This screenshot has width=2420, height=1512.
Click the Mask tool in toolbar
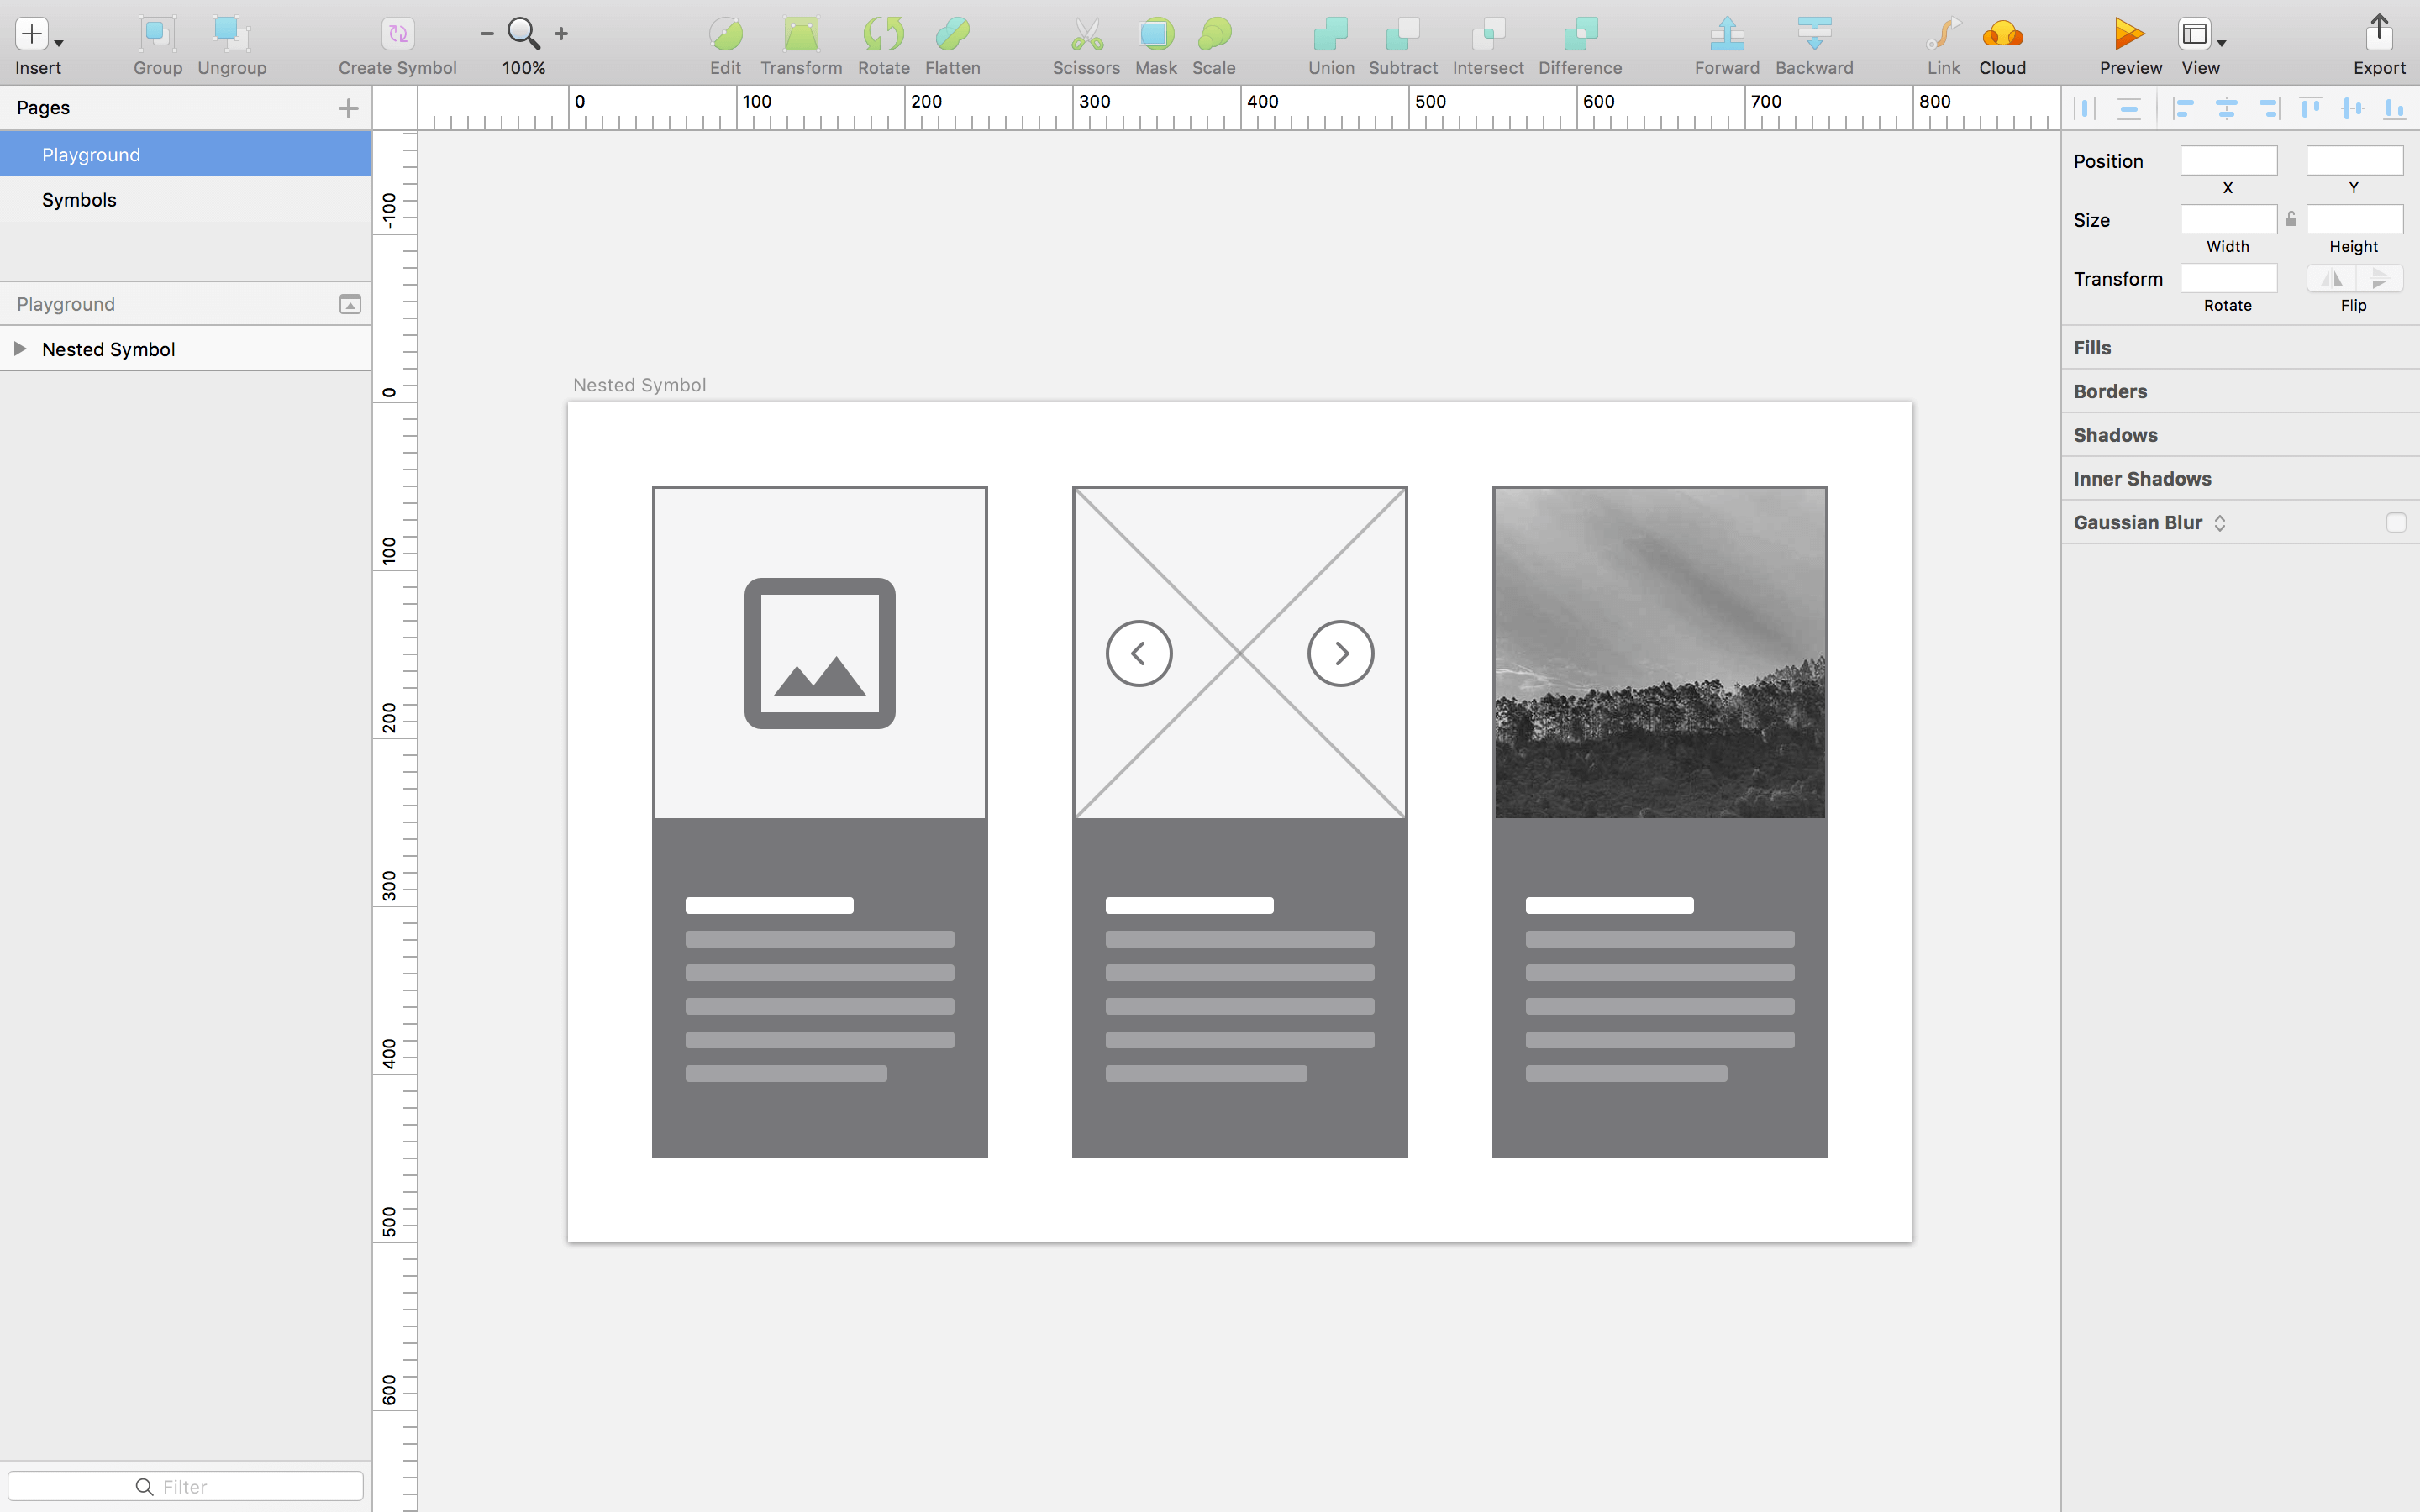1155,42
